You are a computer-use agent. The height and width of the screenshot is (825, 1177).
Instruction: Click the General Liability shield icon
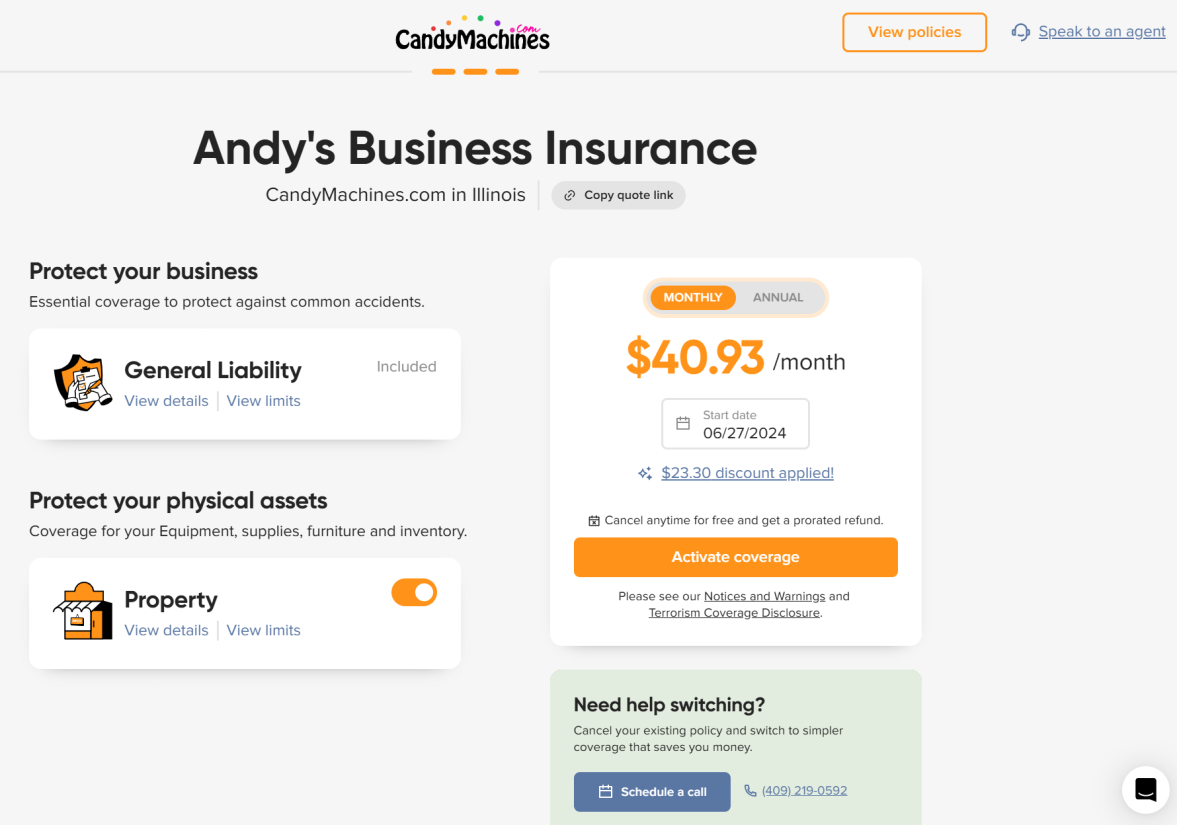(82, 383)
